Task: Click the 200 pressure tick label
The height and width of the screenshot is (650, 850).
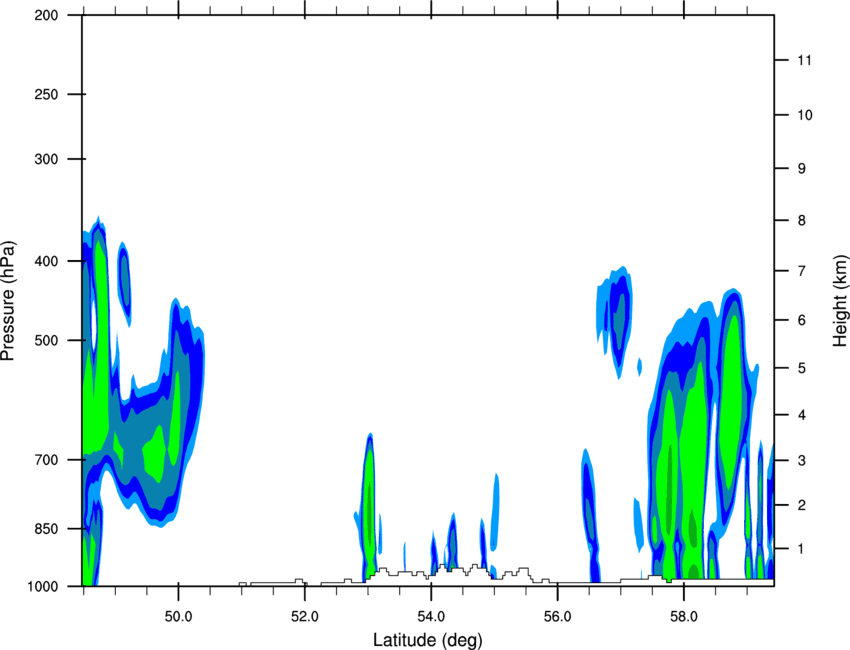Action: [x=46, y=15]
